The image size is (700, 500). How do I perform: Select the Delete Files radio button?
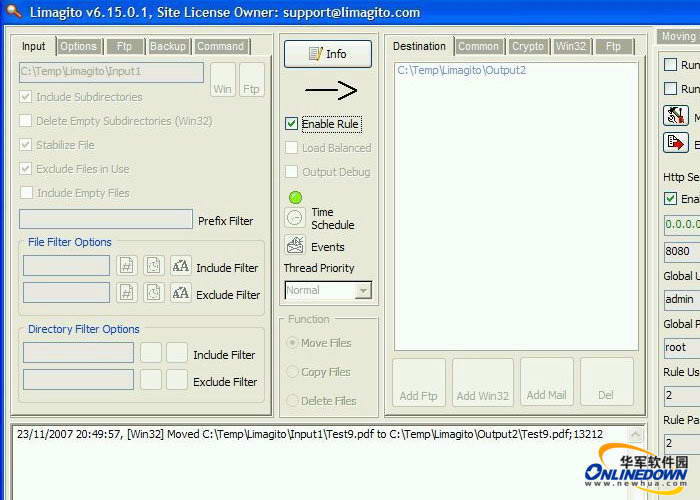(x=292, y=401)
